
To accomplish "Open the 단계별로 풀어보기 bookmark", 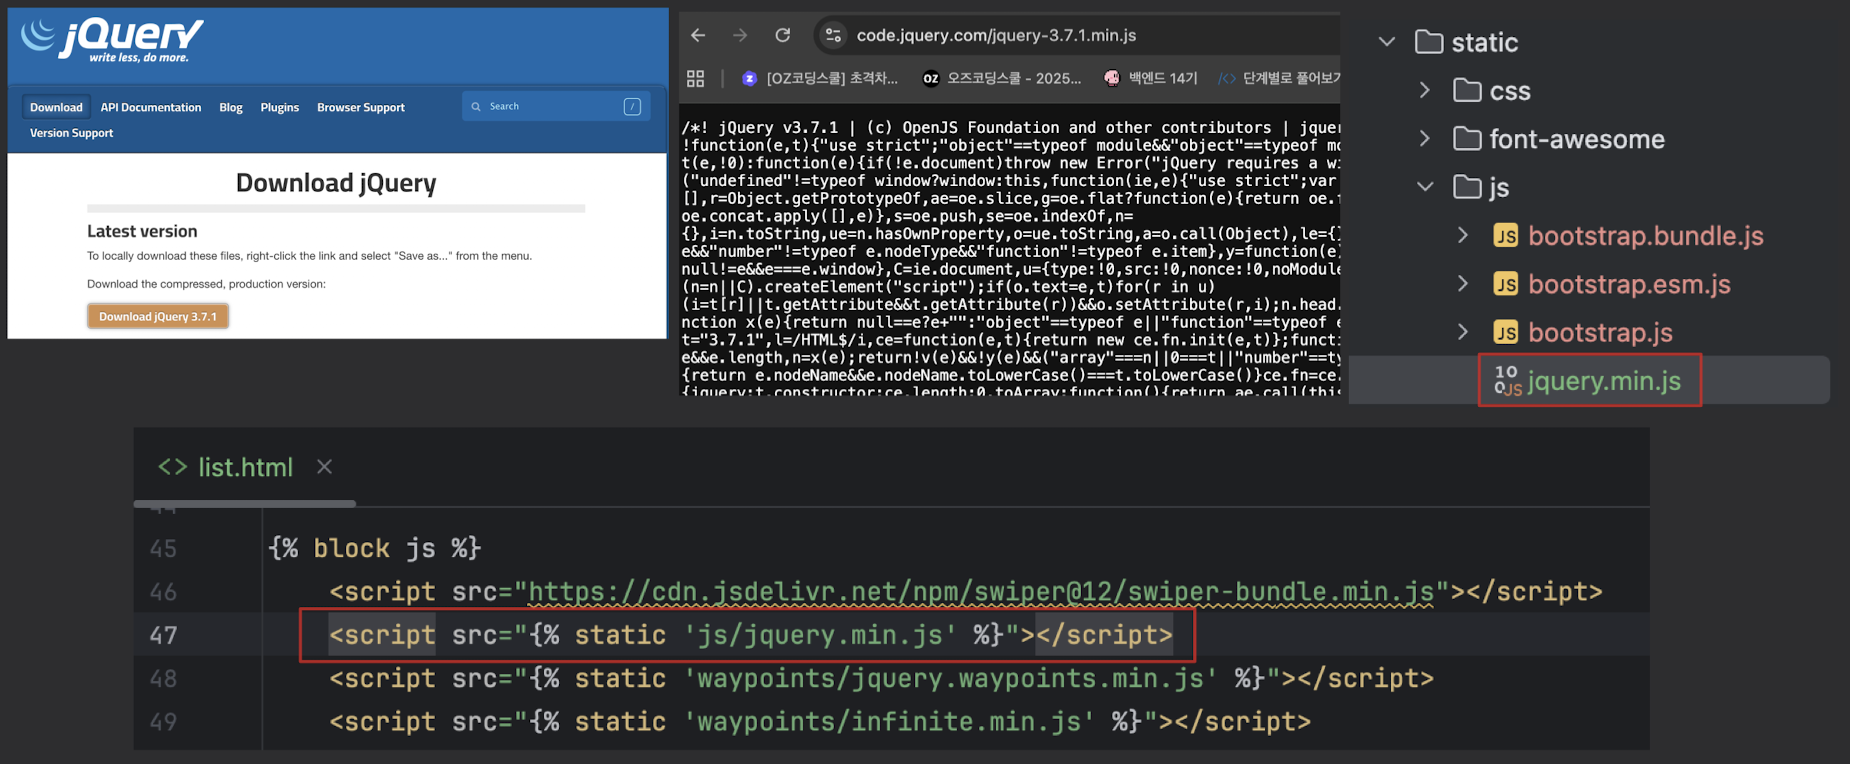I will tap(1279, 78).
